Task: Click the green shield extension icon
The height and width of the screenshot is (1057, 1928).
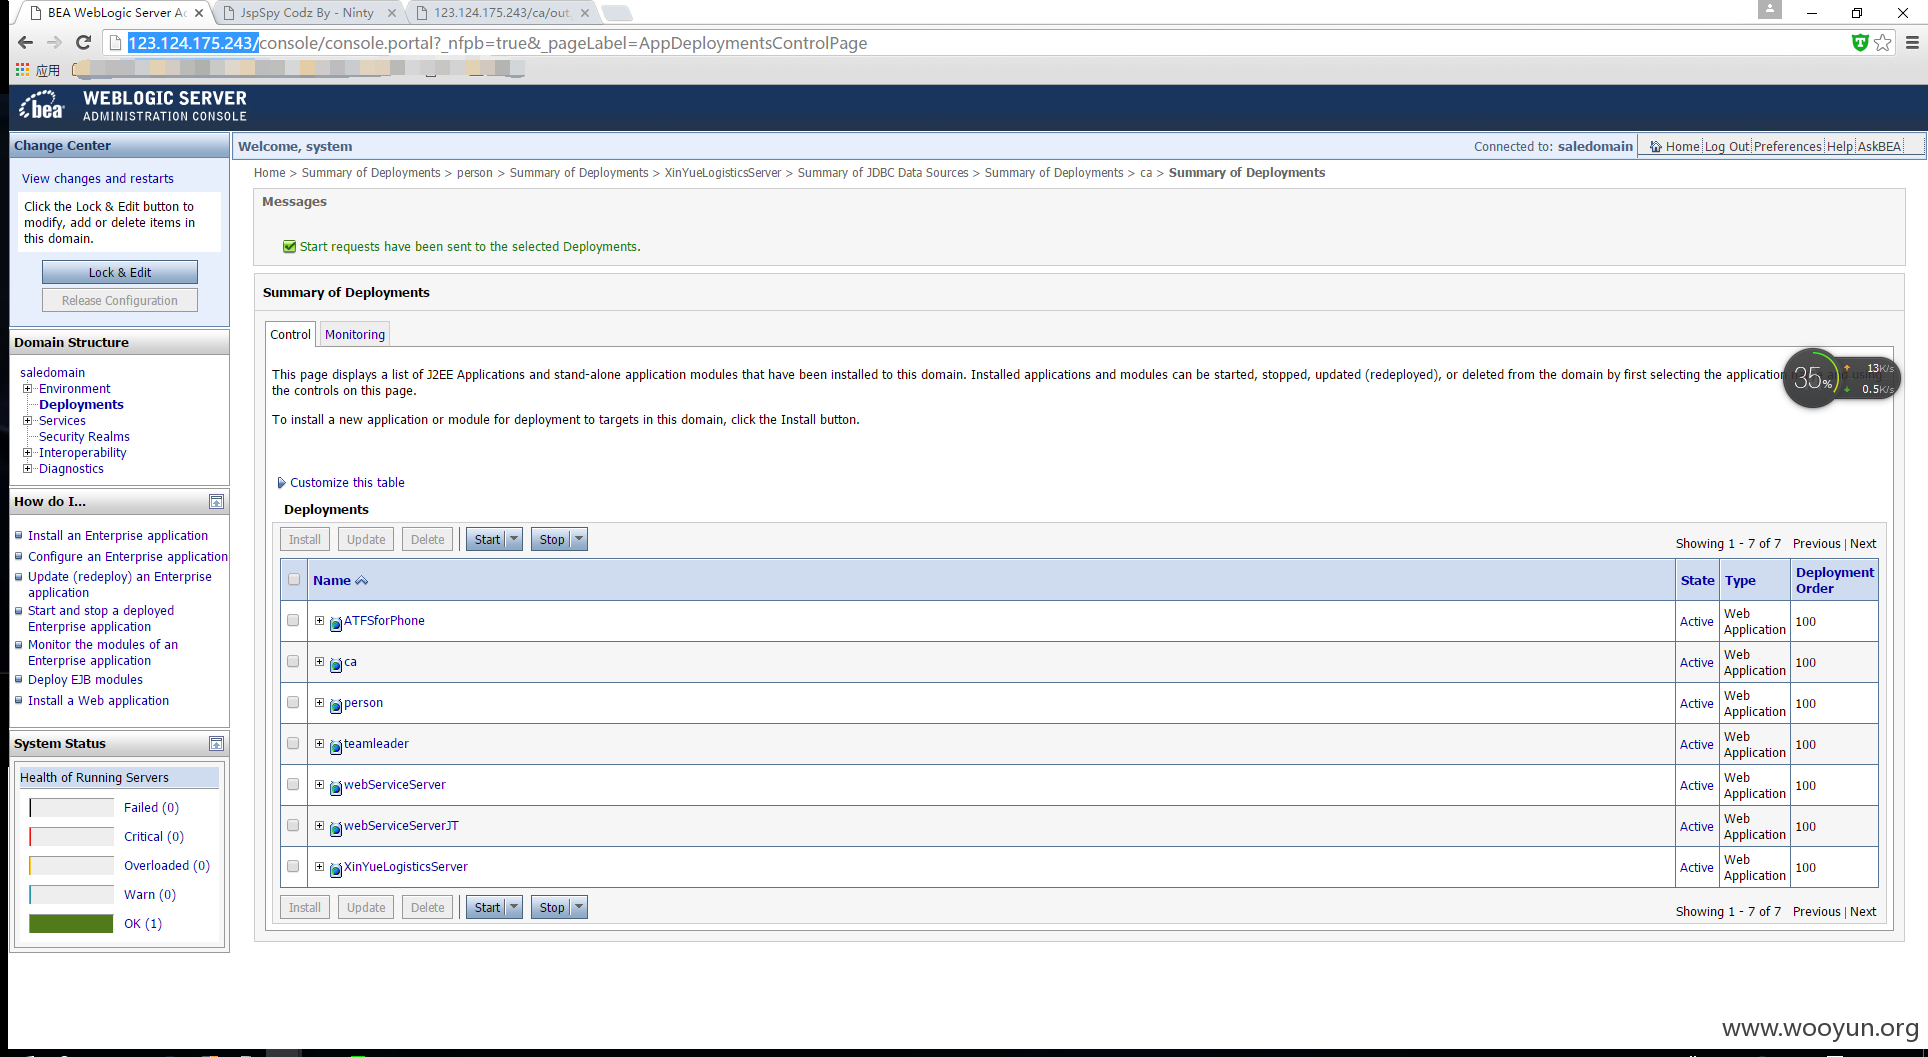Action: click(x=1860, y=42)
